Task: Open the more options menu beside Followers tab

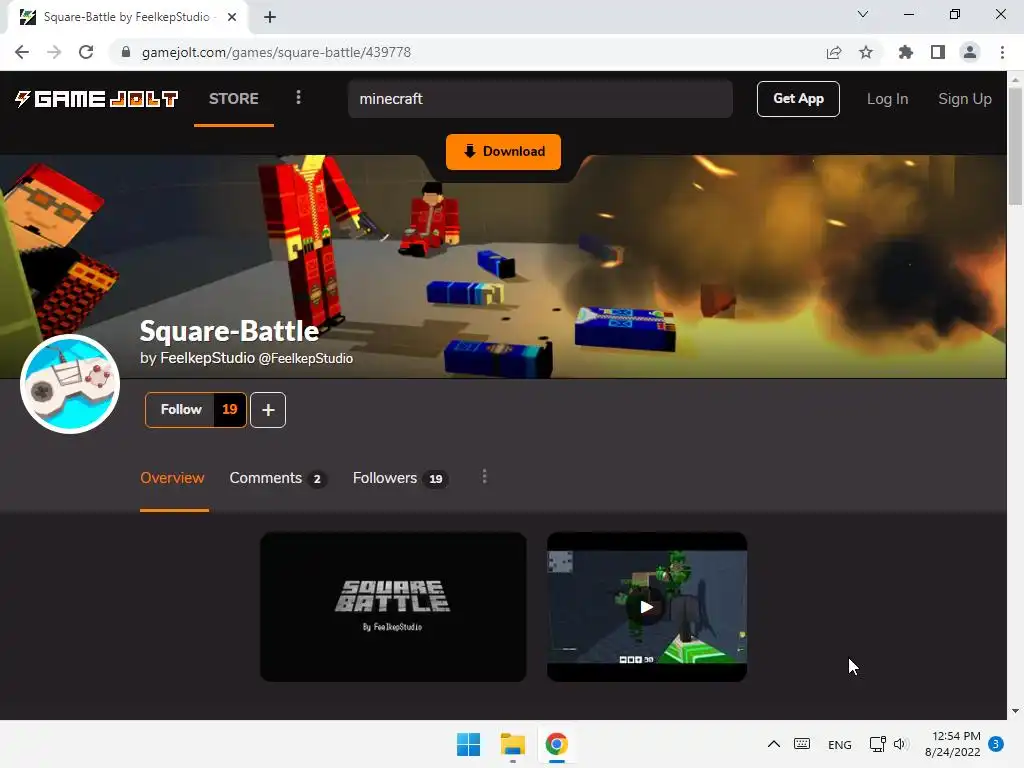Action: click(x=485, y=477)
